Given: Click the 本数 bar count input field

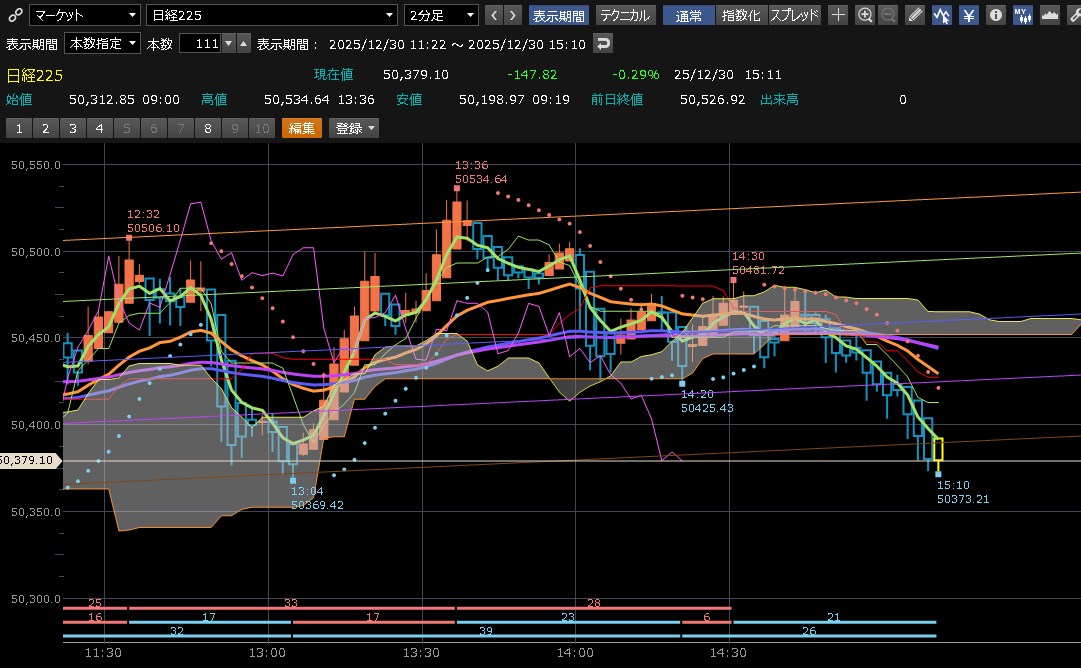Looking at the screenshot, I should click(200, 43).
